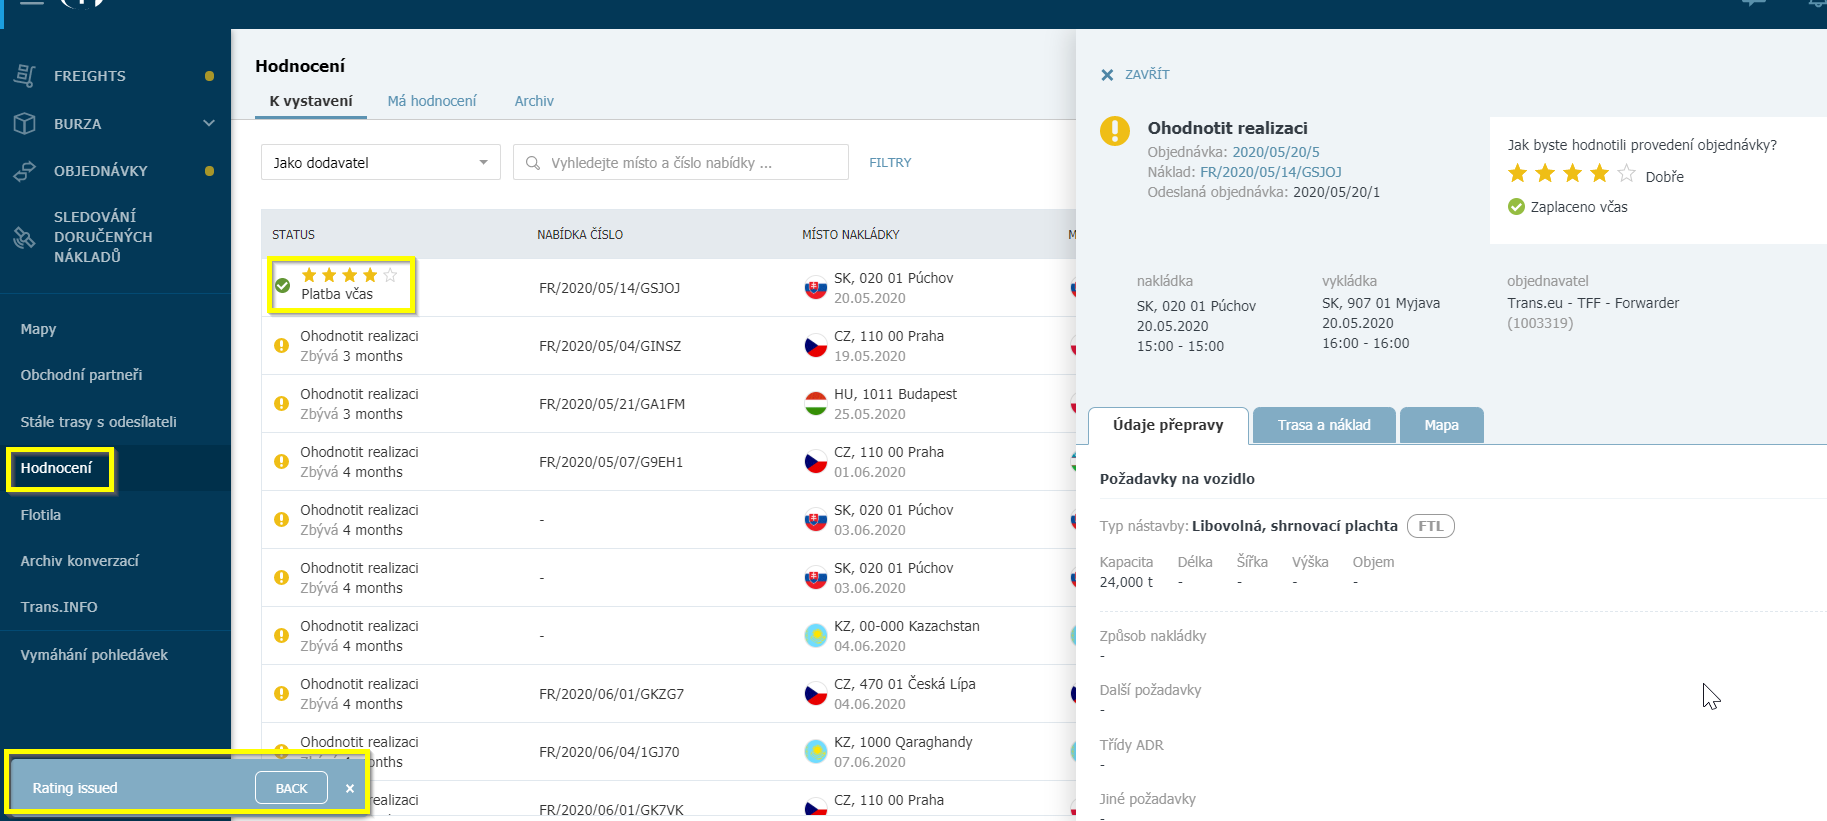Click the Slovak flag by SK, 020 01 Púchov 20.05.2020

point(816,288)
